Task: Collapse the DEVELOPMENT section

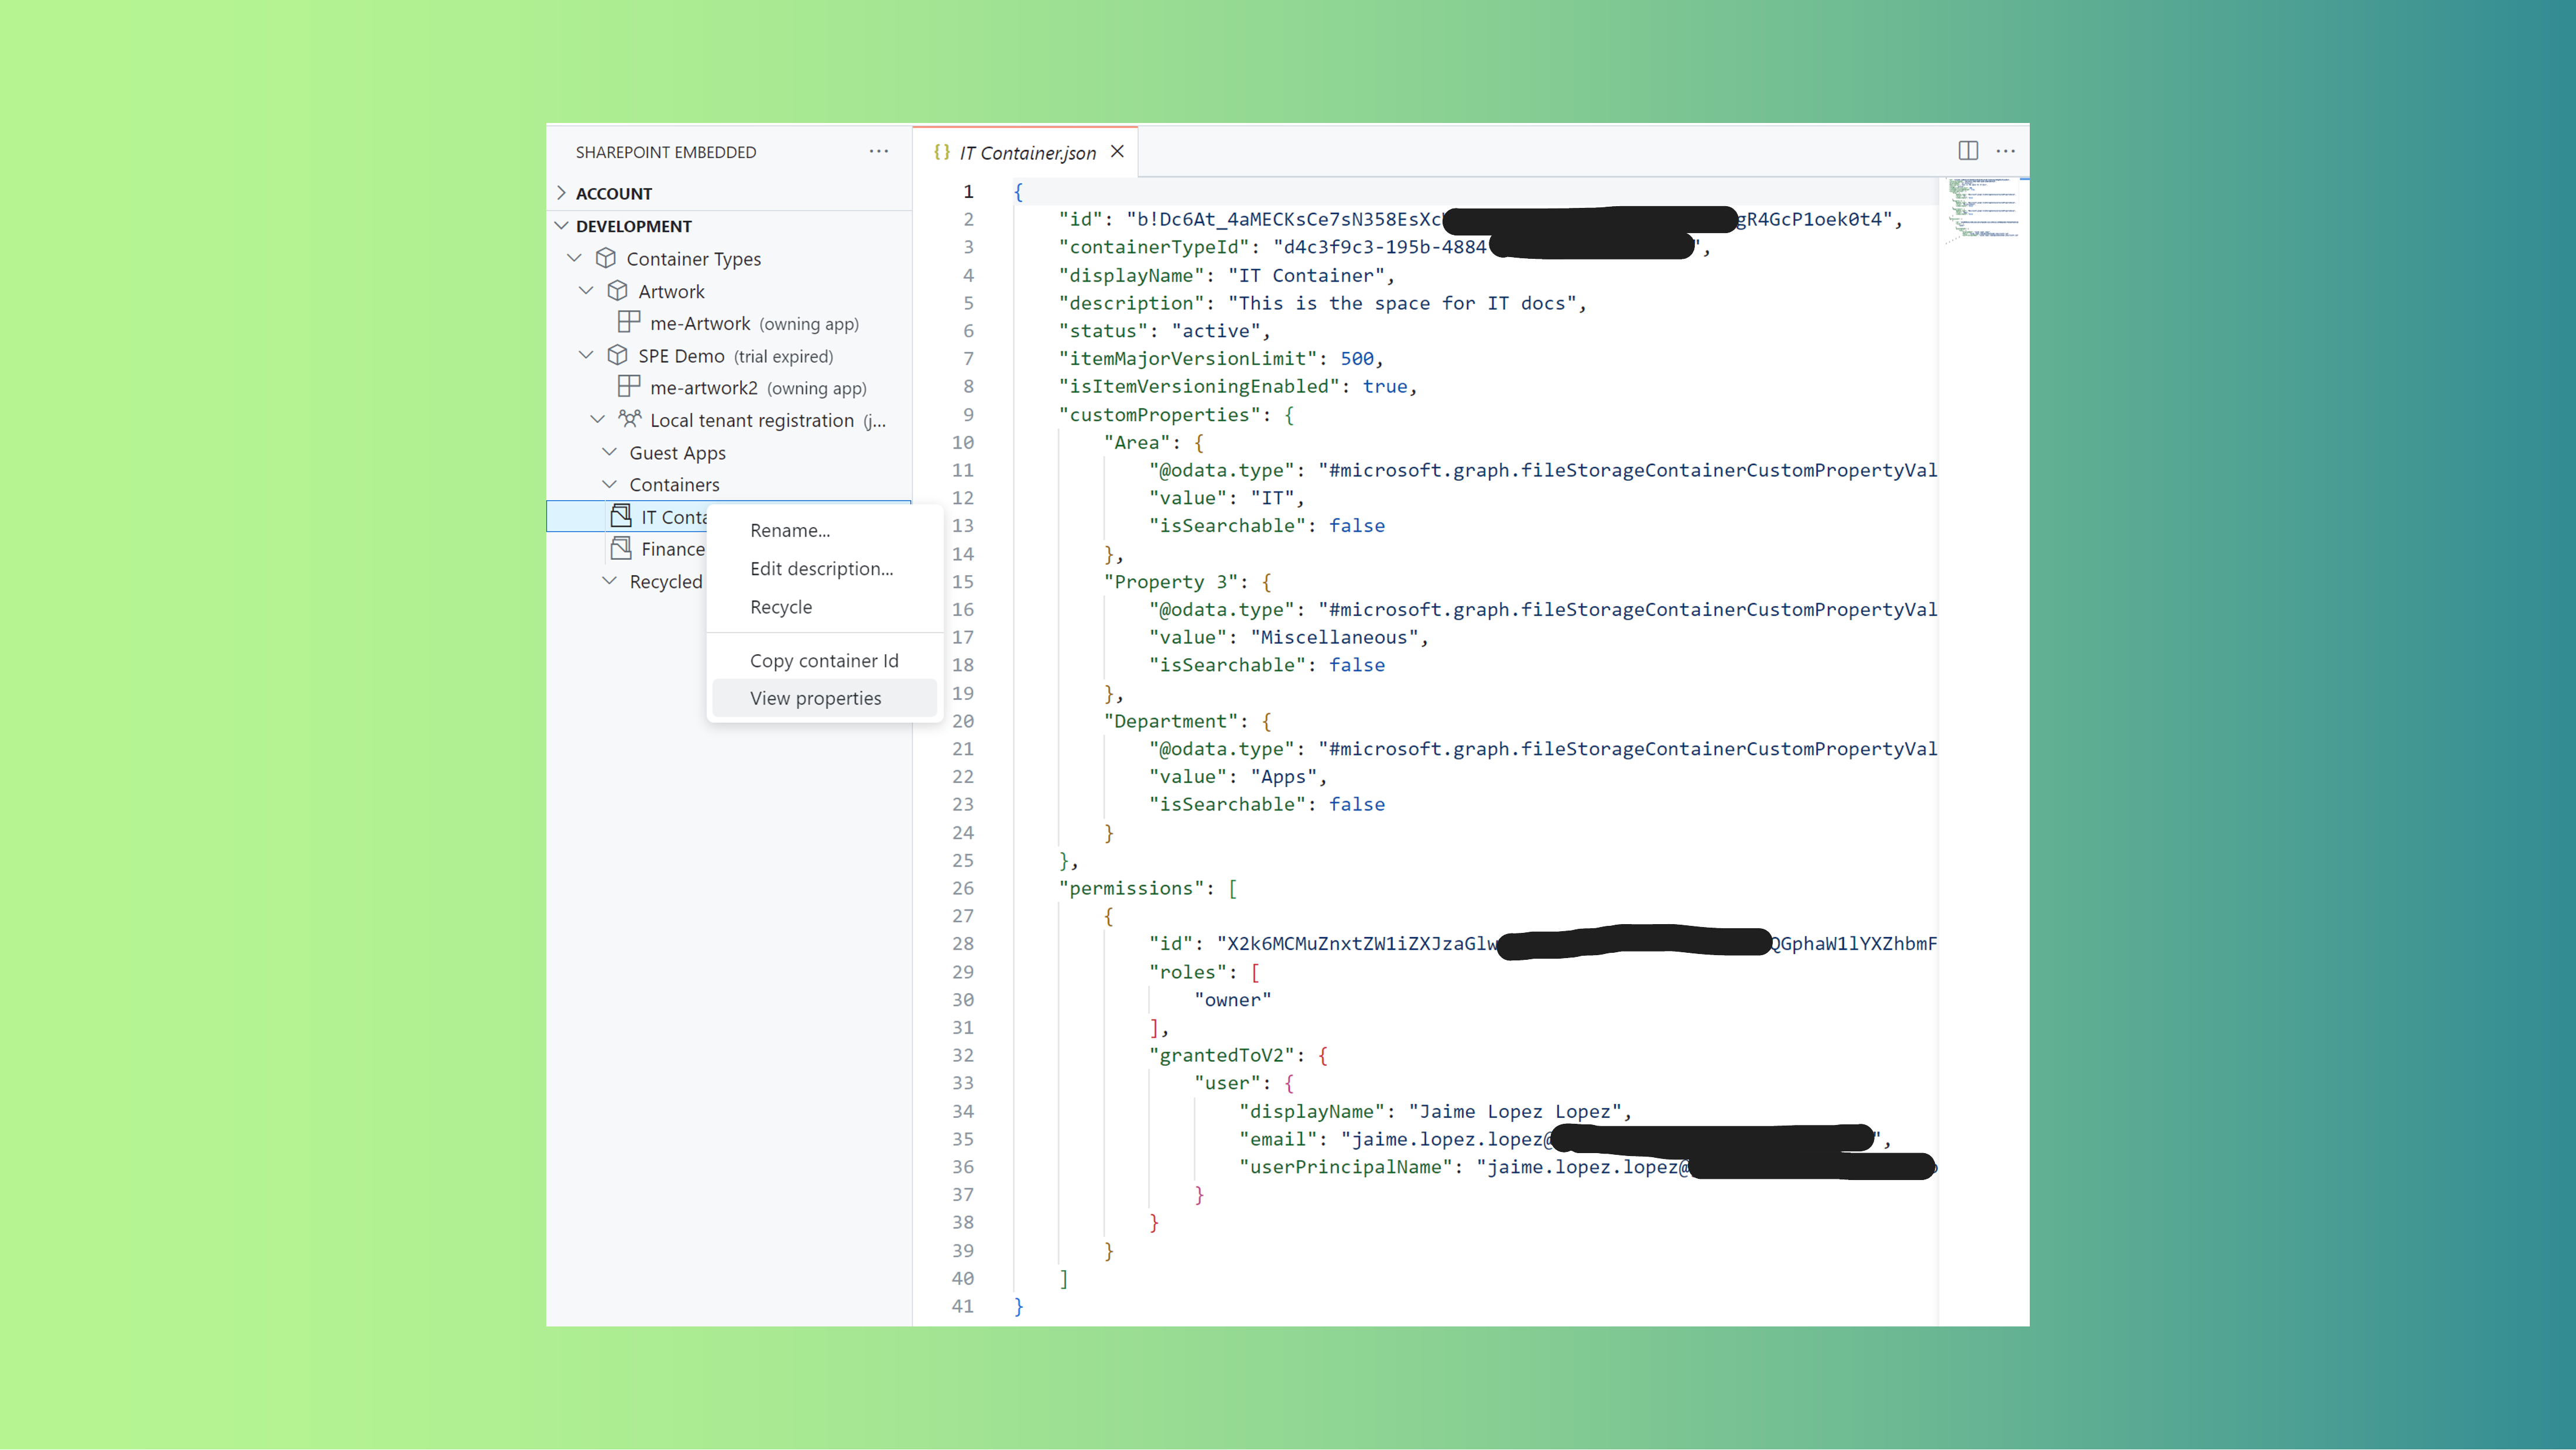Action: (x=562, y=225)
